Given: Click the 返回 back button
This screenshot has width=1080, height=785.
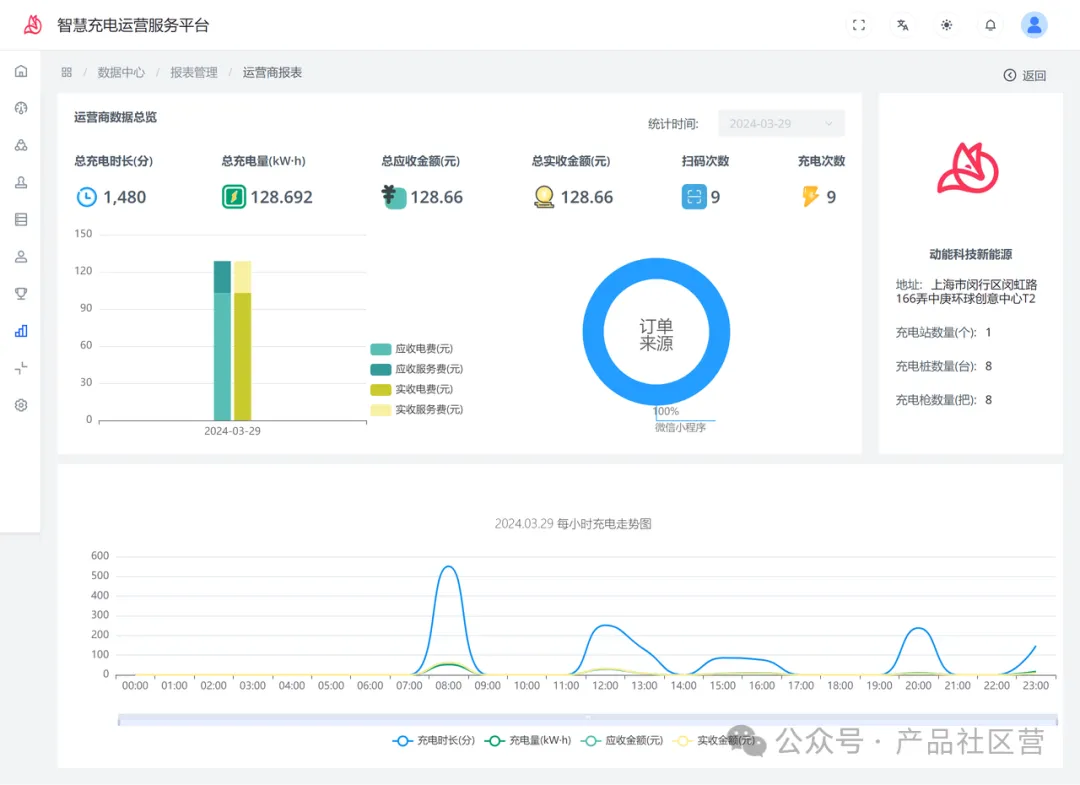Looking at the screenshot, I should [x=1025, y=75].
